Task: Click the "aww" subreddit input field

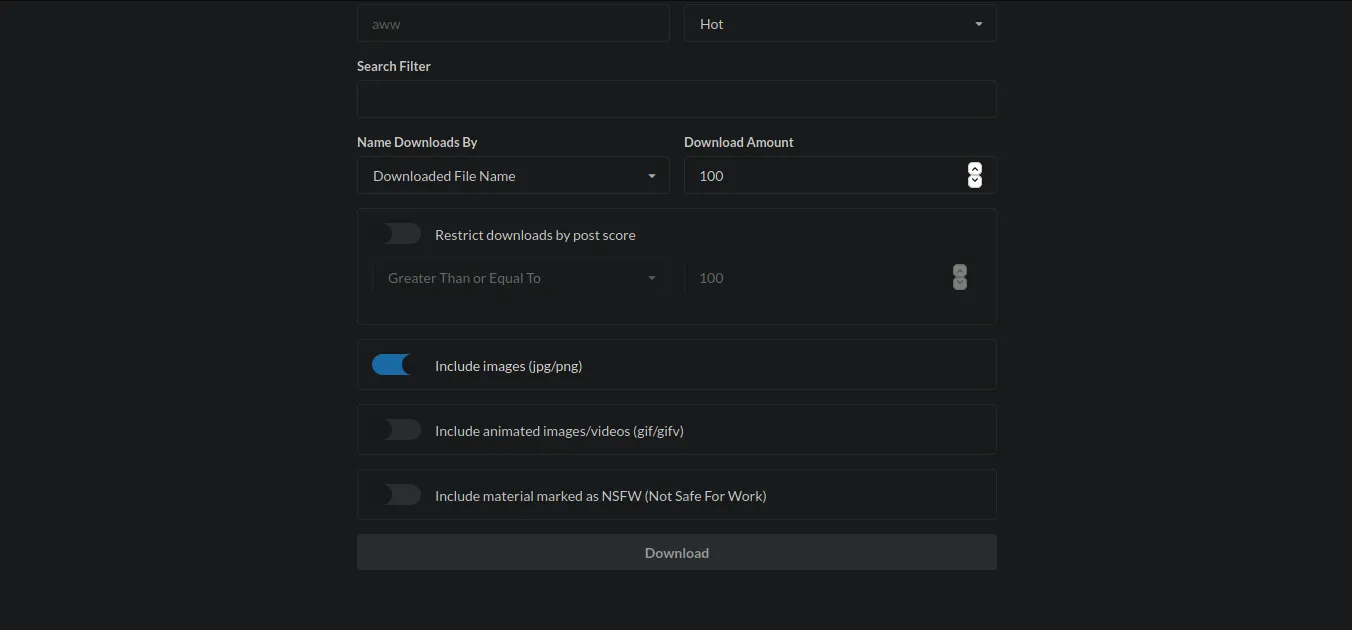Action: pos(513,23)
